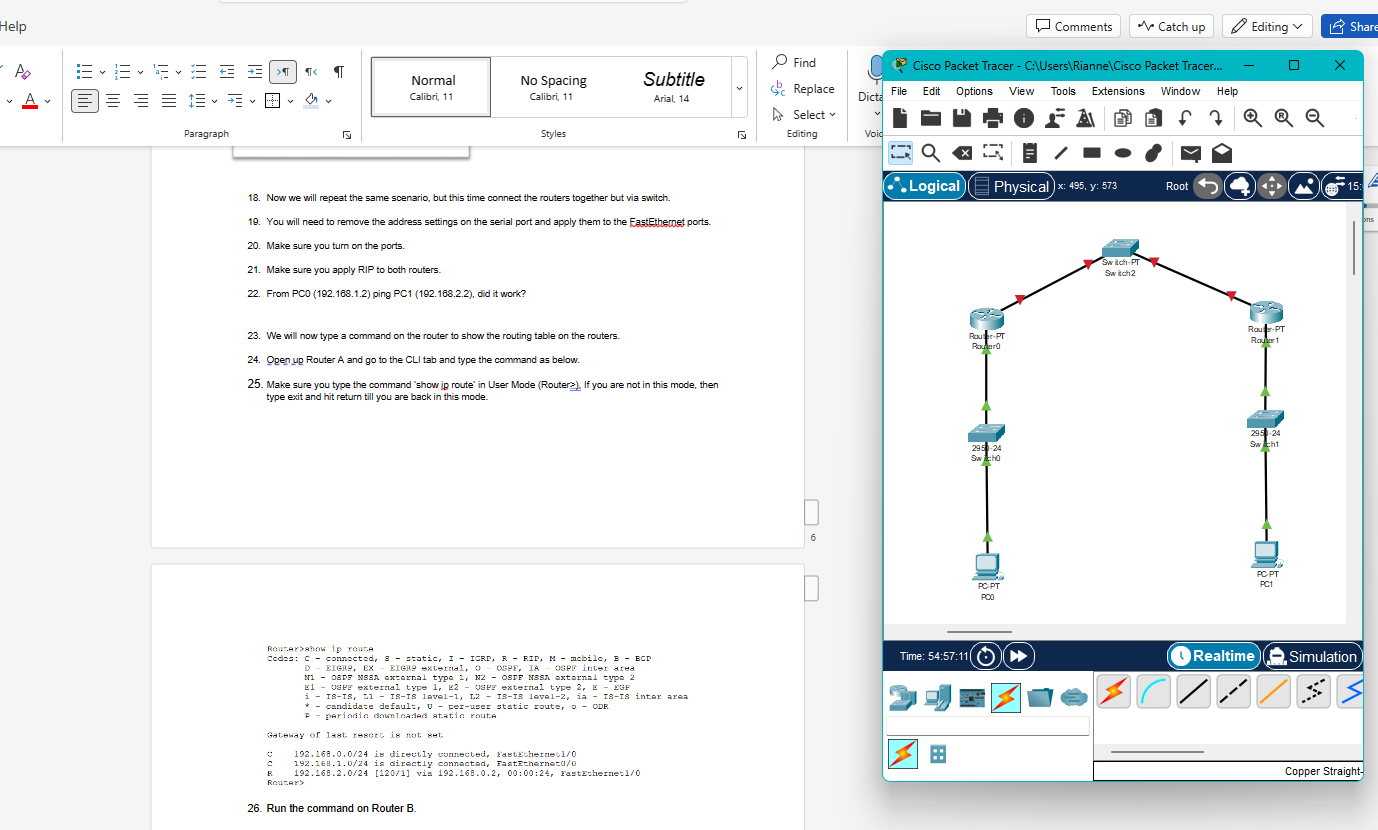The image size is (1378, 830).
Task: Click Replace in the Editing group
Action: pyautogui.click(x=803, y=89)
